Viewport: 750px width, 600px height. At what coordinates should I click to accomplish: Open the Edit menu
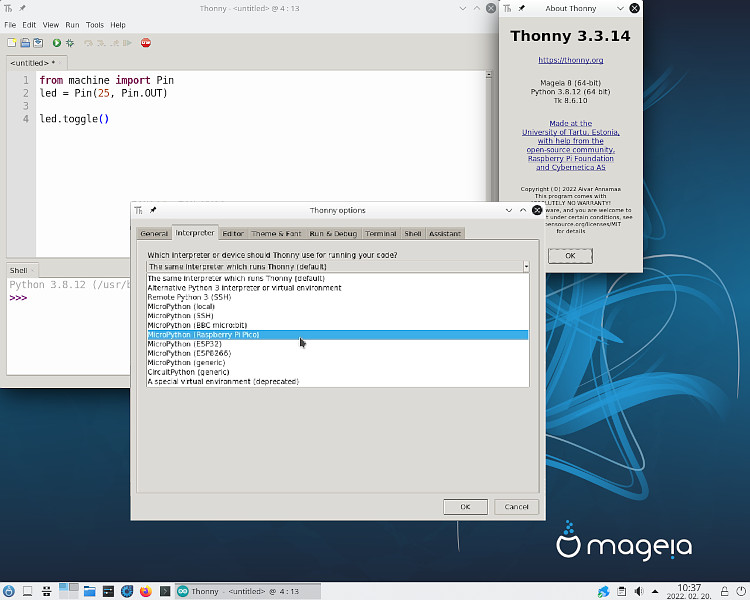[x=29, y=25]
